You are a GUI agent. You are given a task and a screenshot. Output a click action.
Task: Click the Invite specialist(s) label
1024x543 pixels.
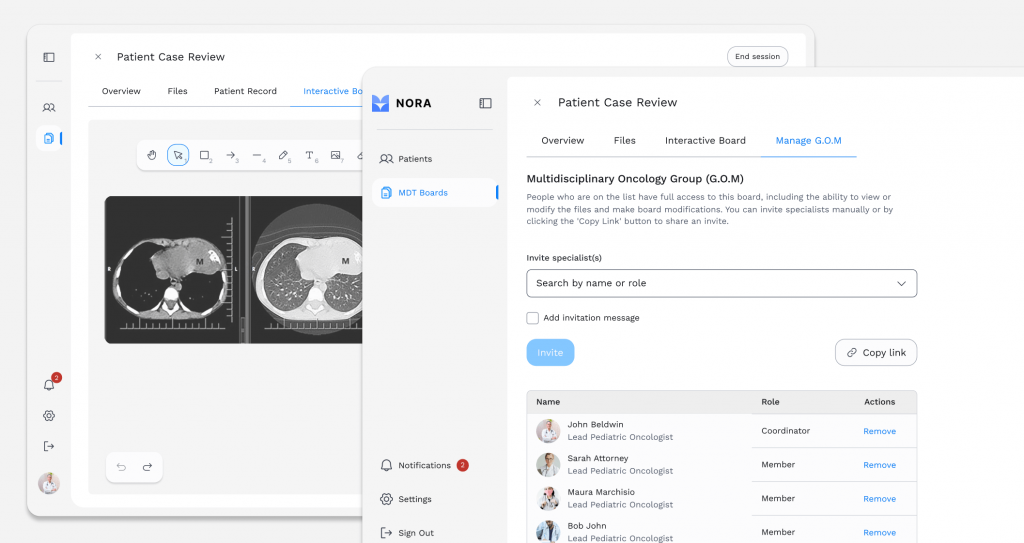(x=564, y=258)
